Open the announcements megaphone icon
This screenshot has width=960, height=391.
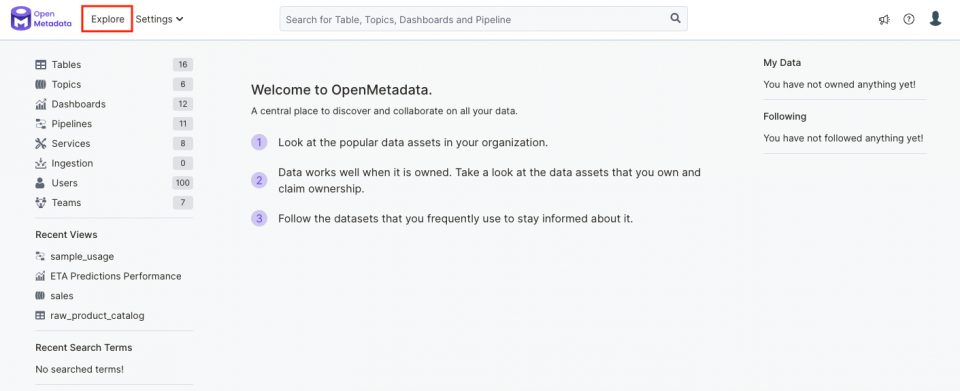coord(883,20)
